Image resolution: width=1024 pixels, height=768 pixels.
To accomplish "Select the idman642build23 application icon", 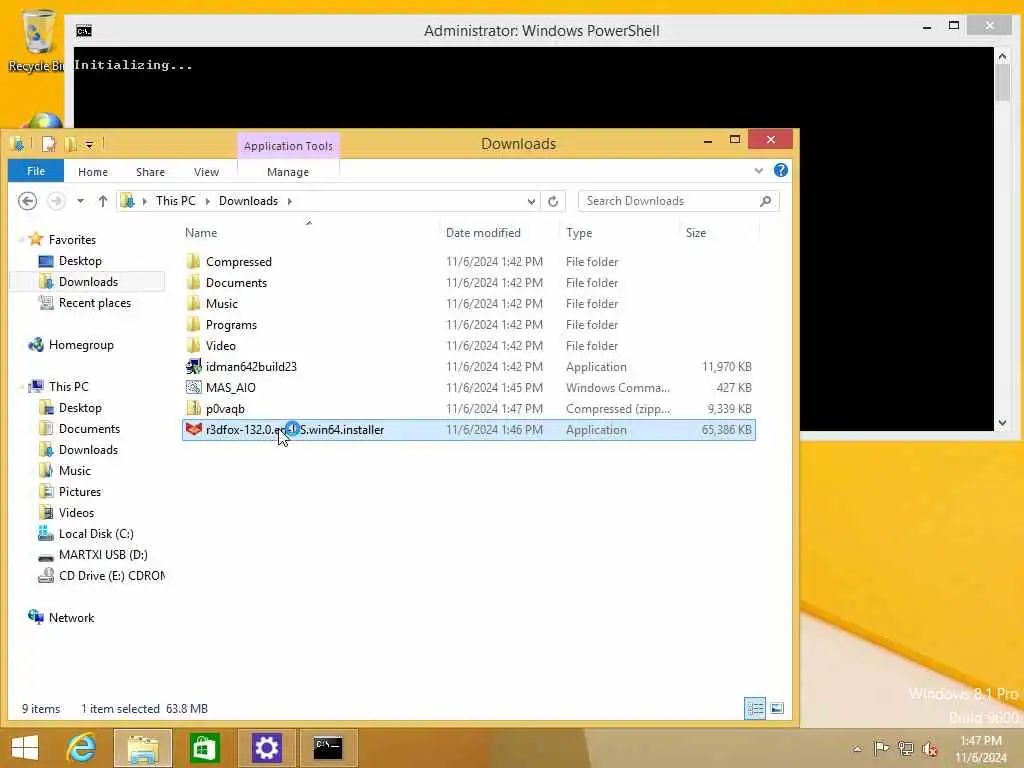I will [x=193, y=366].
